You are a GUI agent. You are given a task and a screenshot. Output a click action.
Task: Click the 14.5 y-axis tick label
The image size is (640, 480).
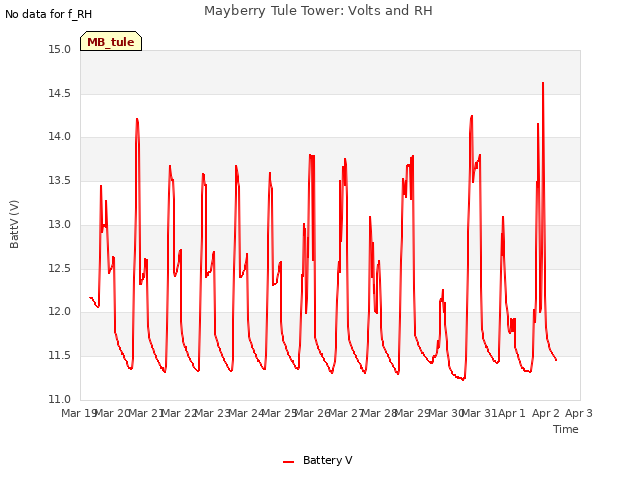tap(60, 93)
